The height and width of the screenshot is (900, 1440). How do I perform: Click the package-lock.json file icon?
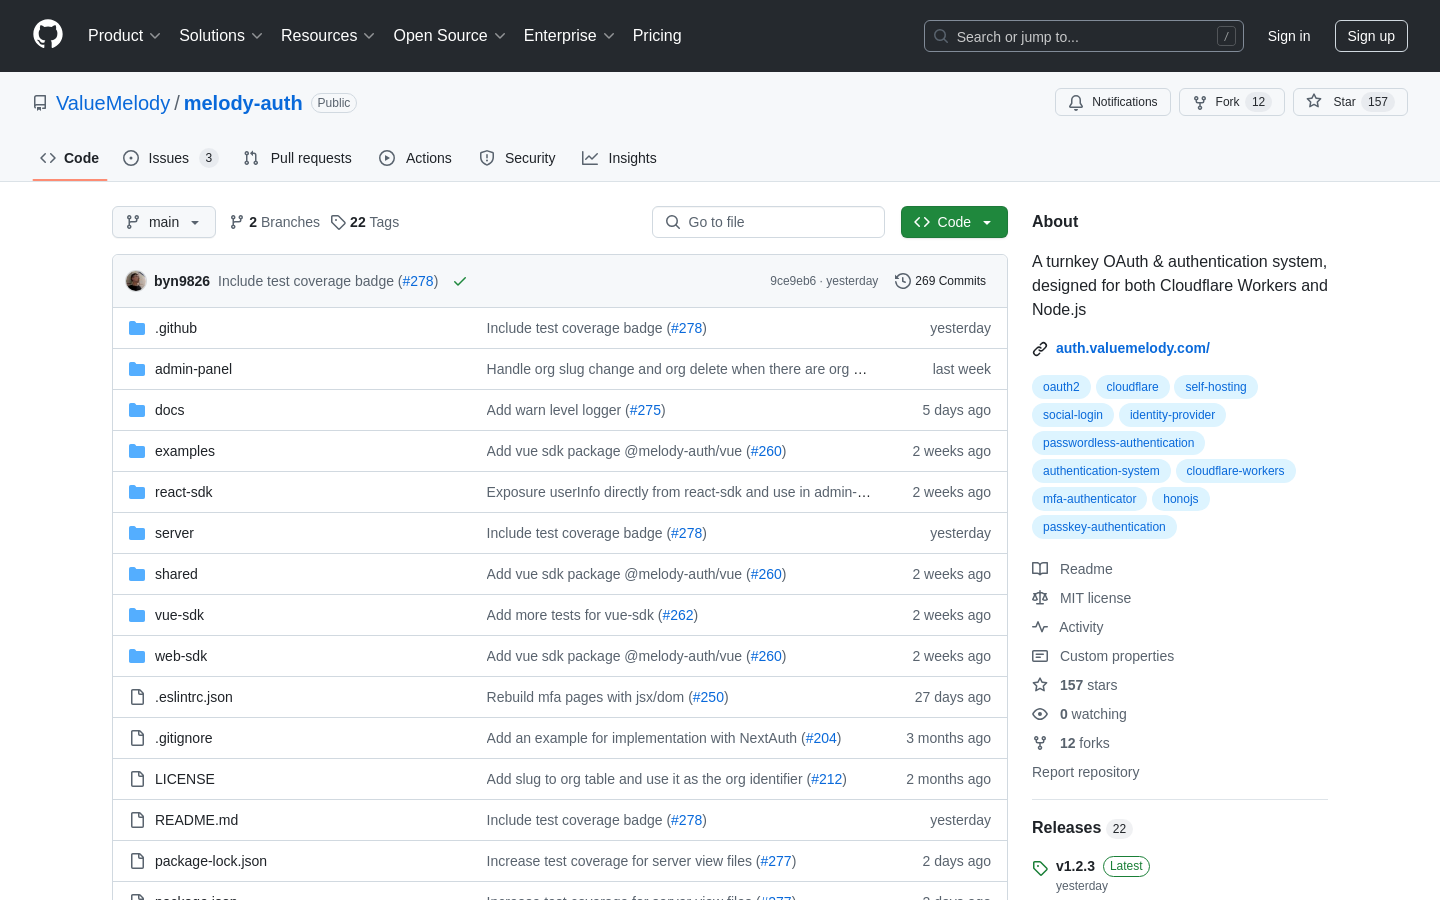[x=137, y=861]
